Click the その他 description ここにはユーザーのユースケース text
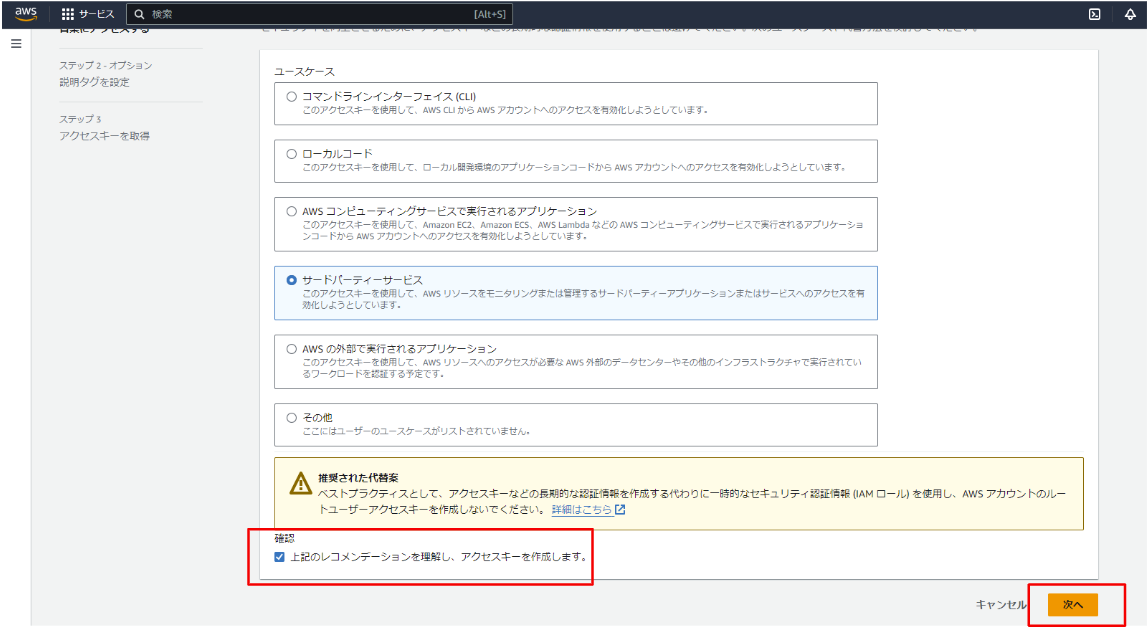1147x634 pixels. click(x=416, y=431)
